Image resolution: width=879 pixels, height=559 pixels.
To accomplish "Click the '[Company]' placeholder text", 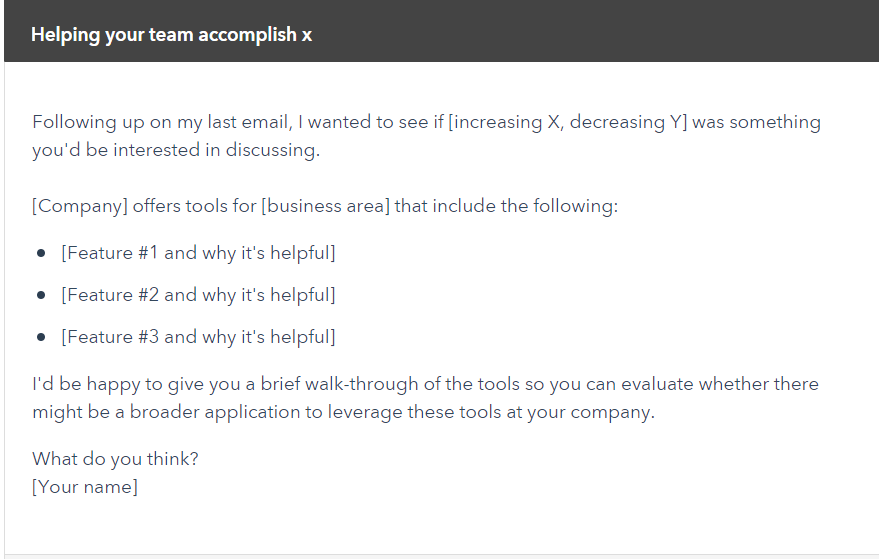I will pos(80,206).
